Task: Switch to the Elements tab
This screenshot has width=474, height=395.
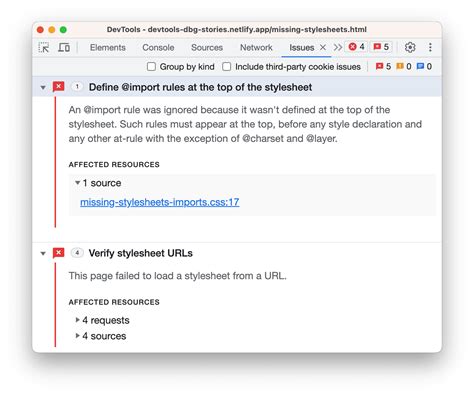Action: pyautogui.click(x=108, y=47)
